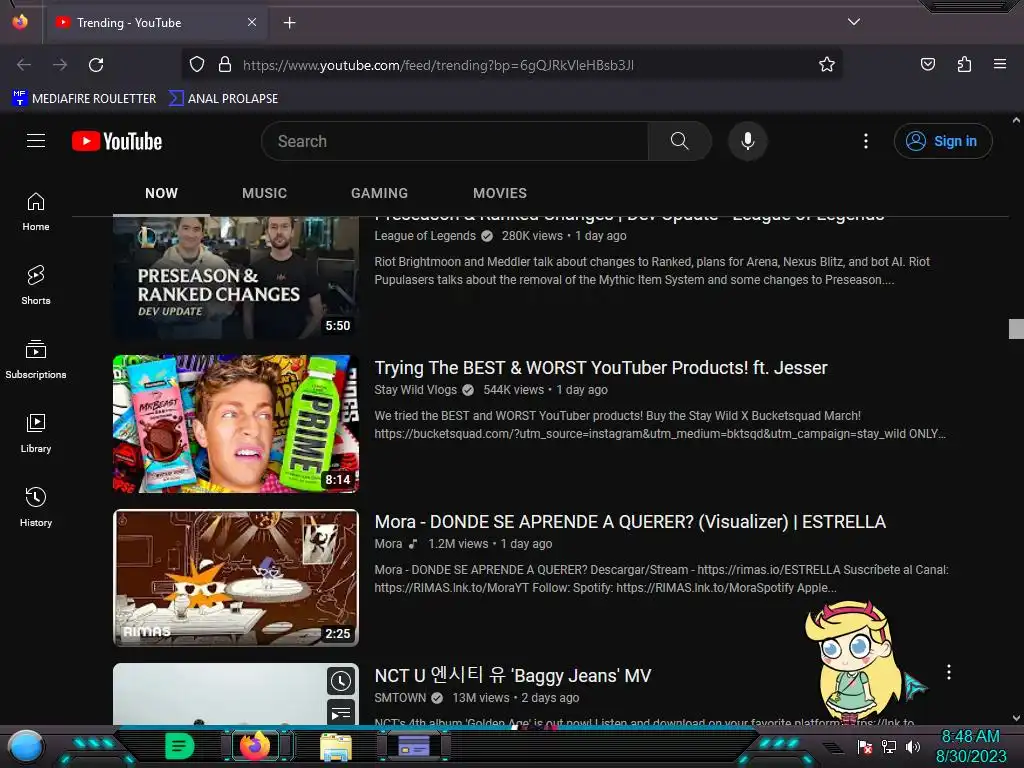The image size is (1024, 768).
Task: Click the YouTube logo
Action: click(x=117, y=141)
